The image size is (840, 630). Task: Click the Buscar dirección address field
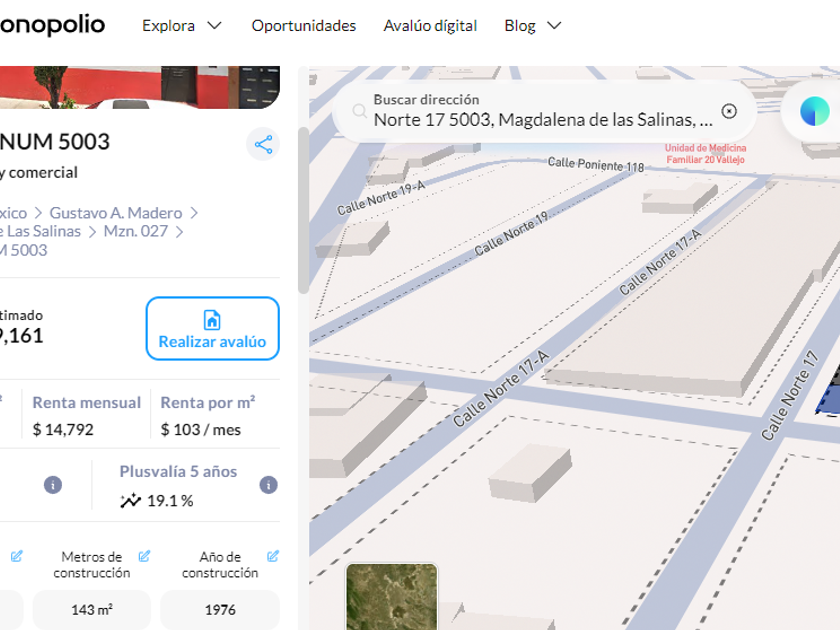tap(543, 111)
